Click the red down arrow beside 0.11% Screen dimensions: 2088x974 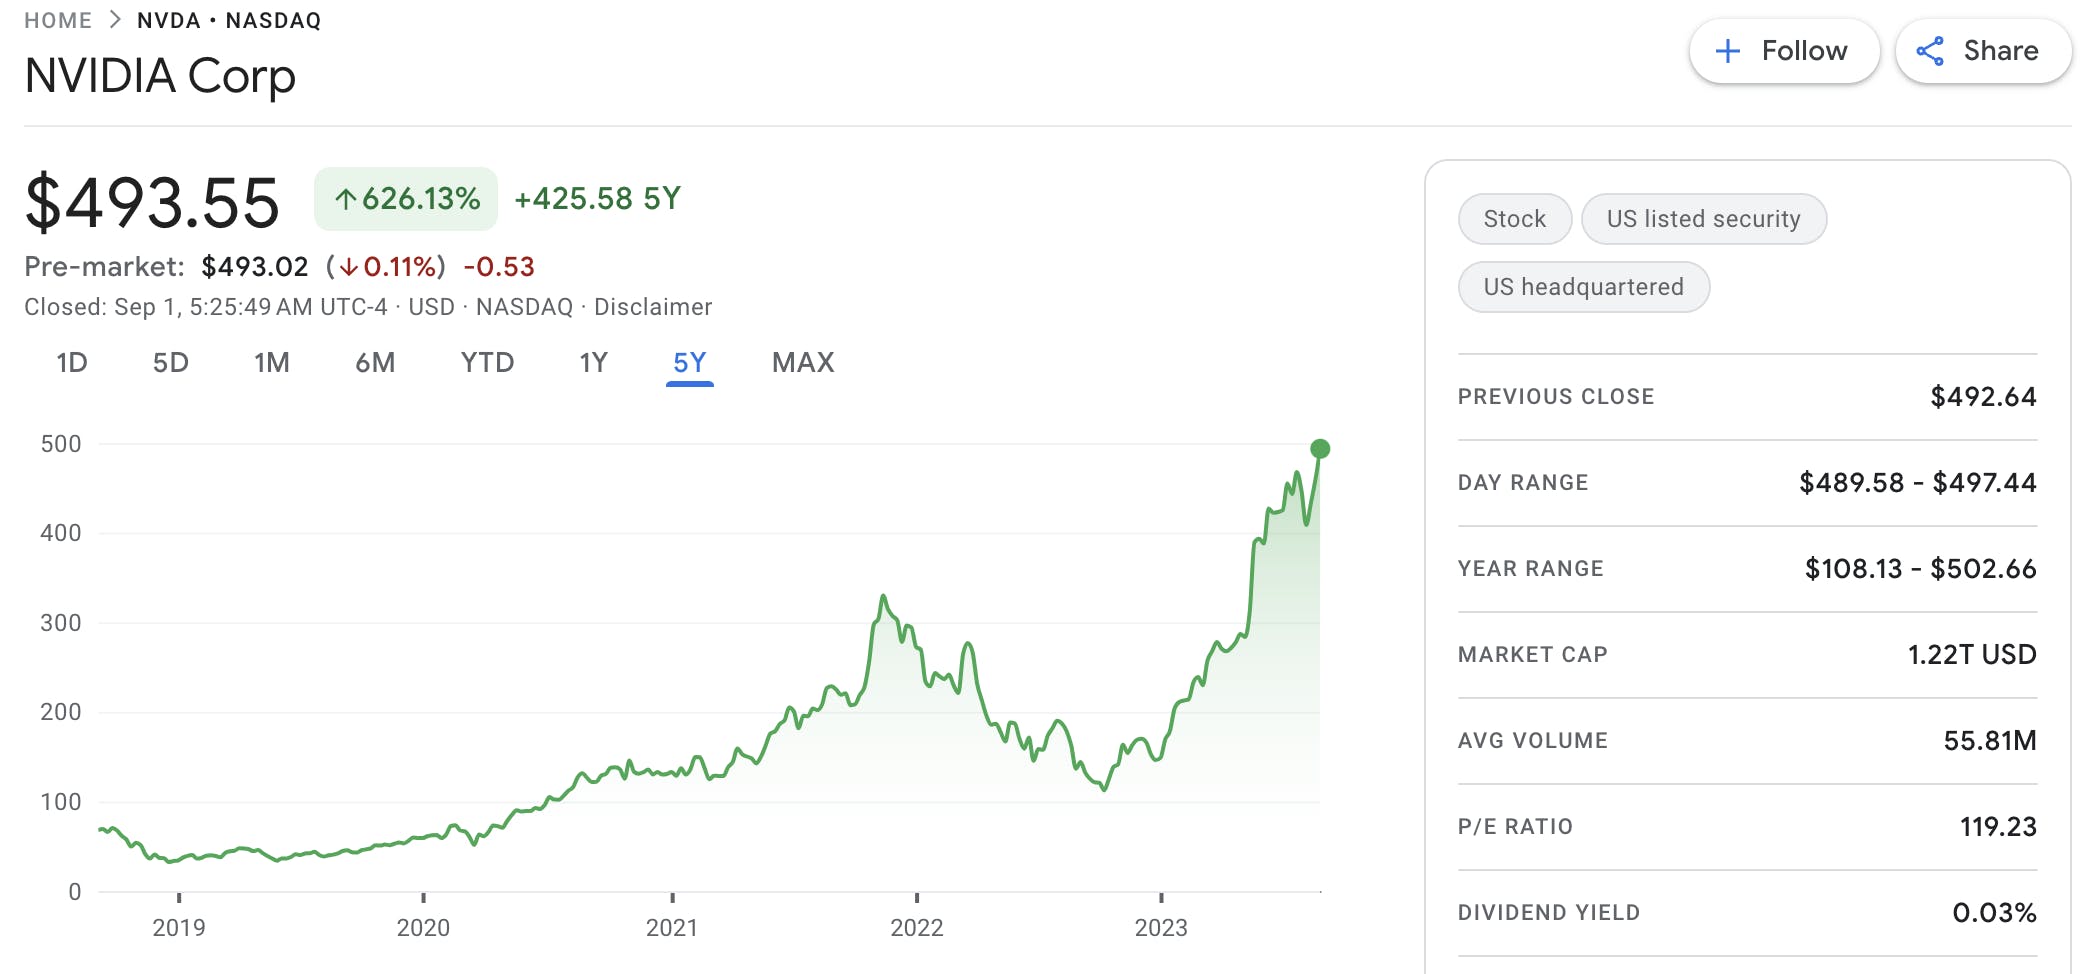point(348,267)
